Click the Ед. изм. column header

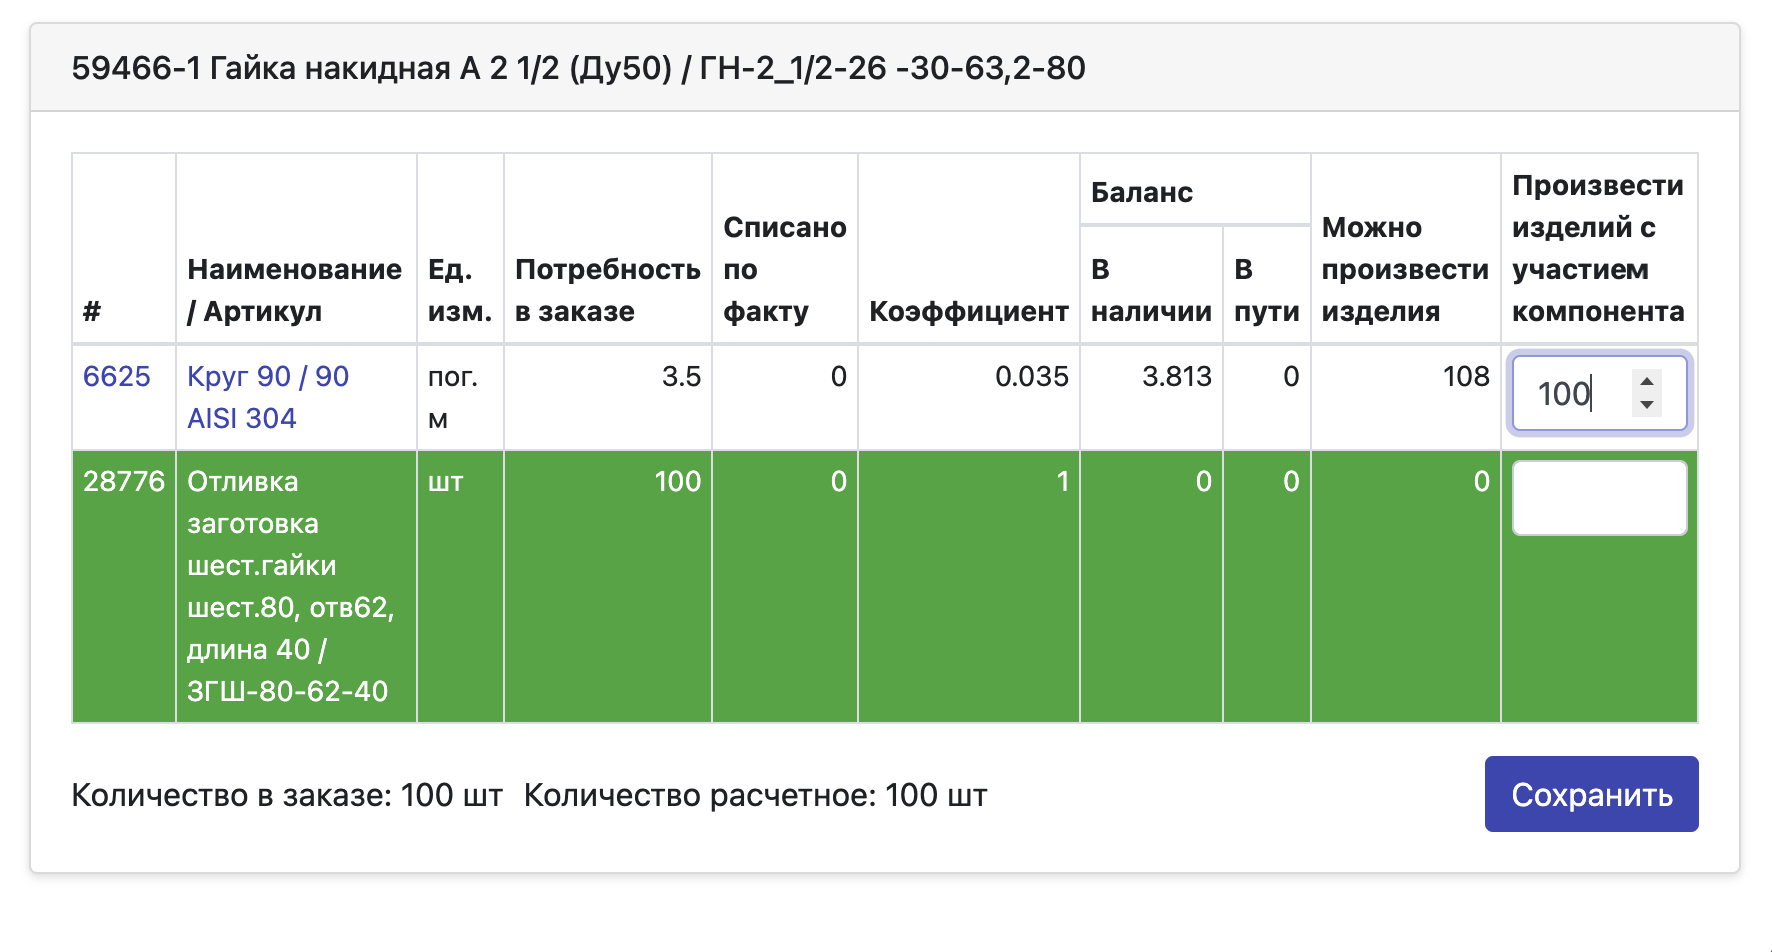pos(459,290)
